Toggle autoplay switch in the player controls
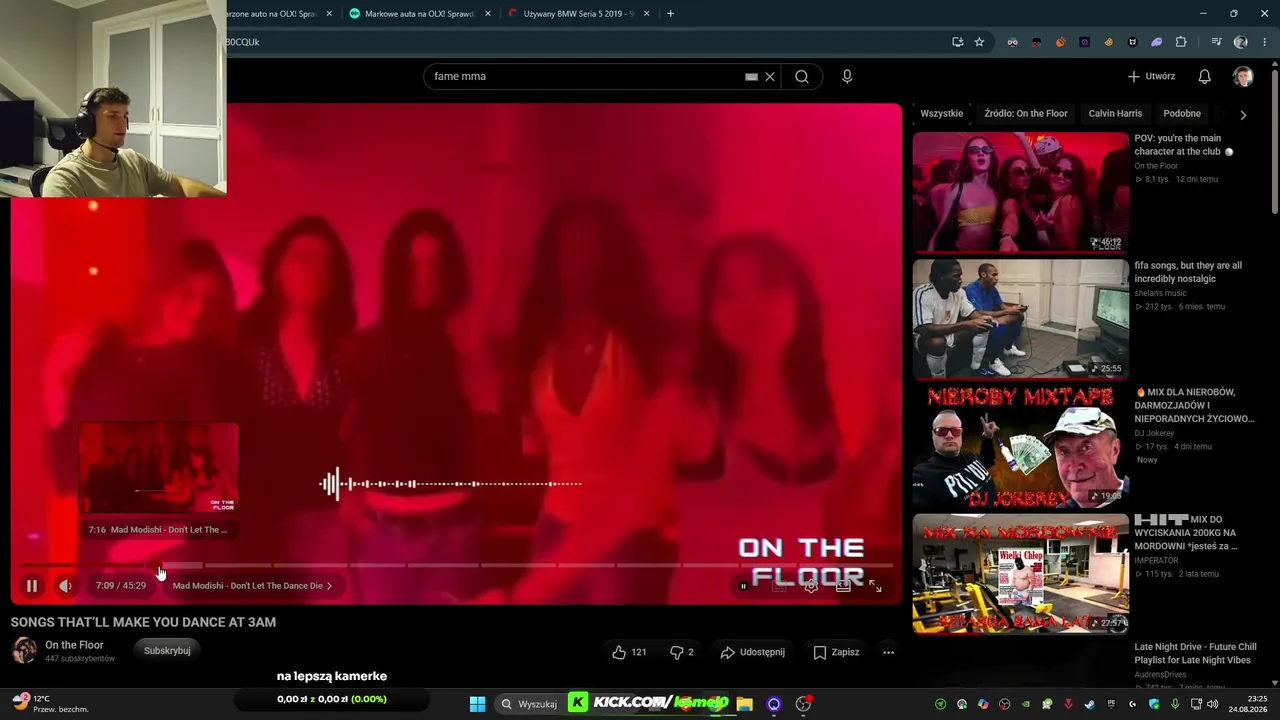This screenshot has height=720, width=1280. pyautogui.click(x=743, y=586)
